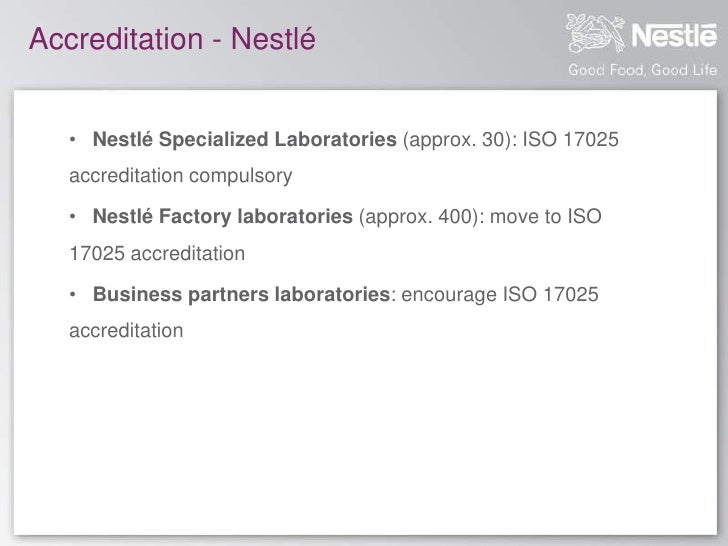Click the second bullet point marker

72,216
